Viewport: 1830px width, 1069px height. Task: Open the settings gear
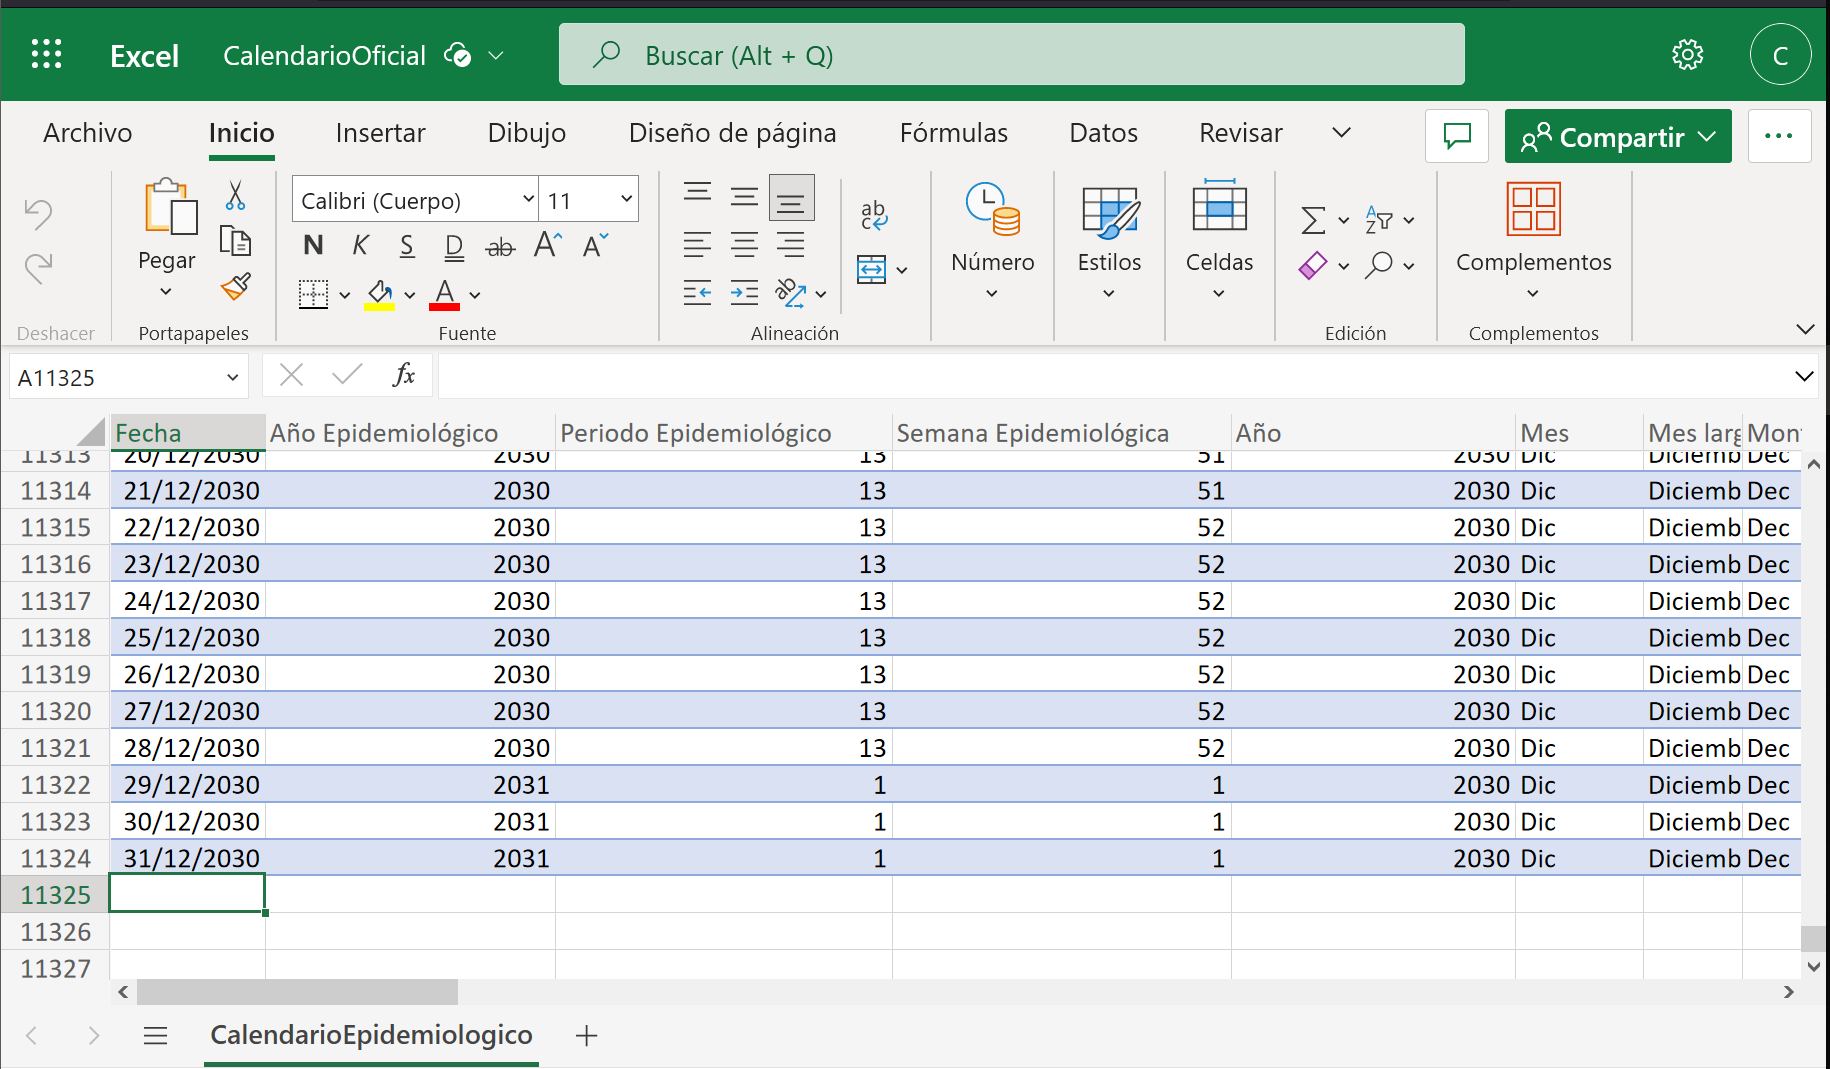click(1688, 54)
